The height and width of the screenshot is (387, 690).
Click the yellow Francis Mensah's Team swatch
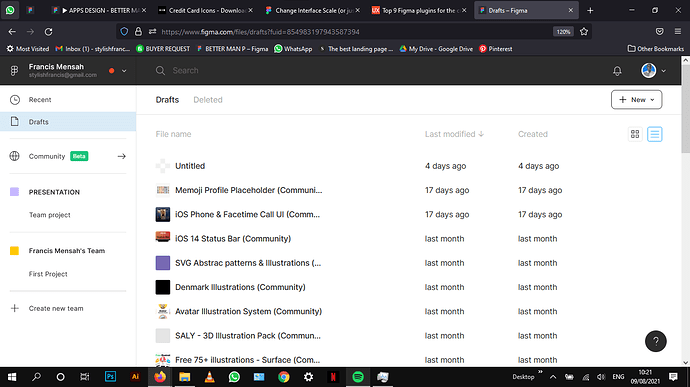coord(14,251)
